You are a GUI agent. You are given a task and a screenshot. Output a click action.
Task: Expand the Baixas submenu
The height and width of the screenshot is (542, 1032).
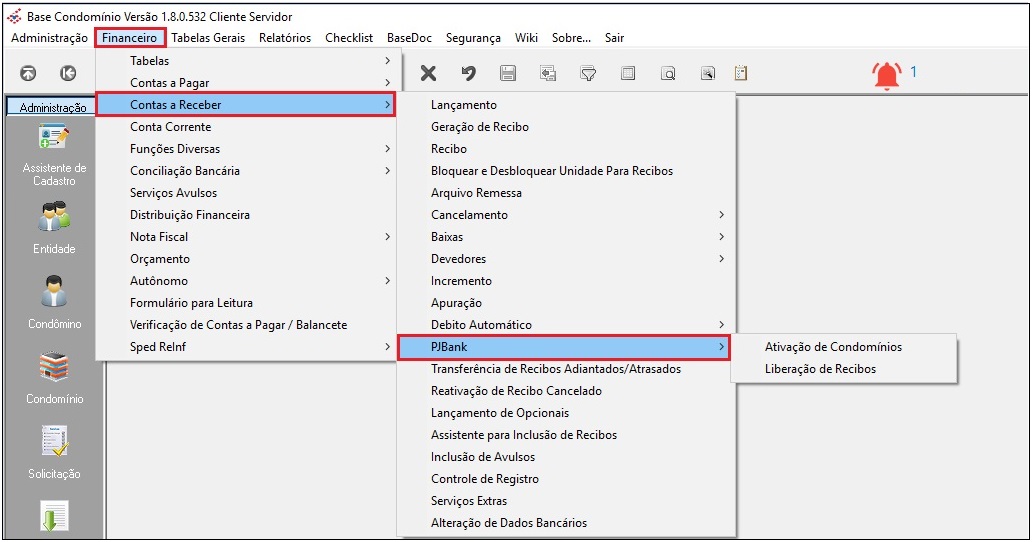pyautogui.click(x=566, y=237)
